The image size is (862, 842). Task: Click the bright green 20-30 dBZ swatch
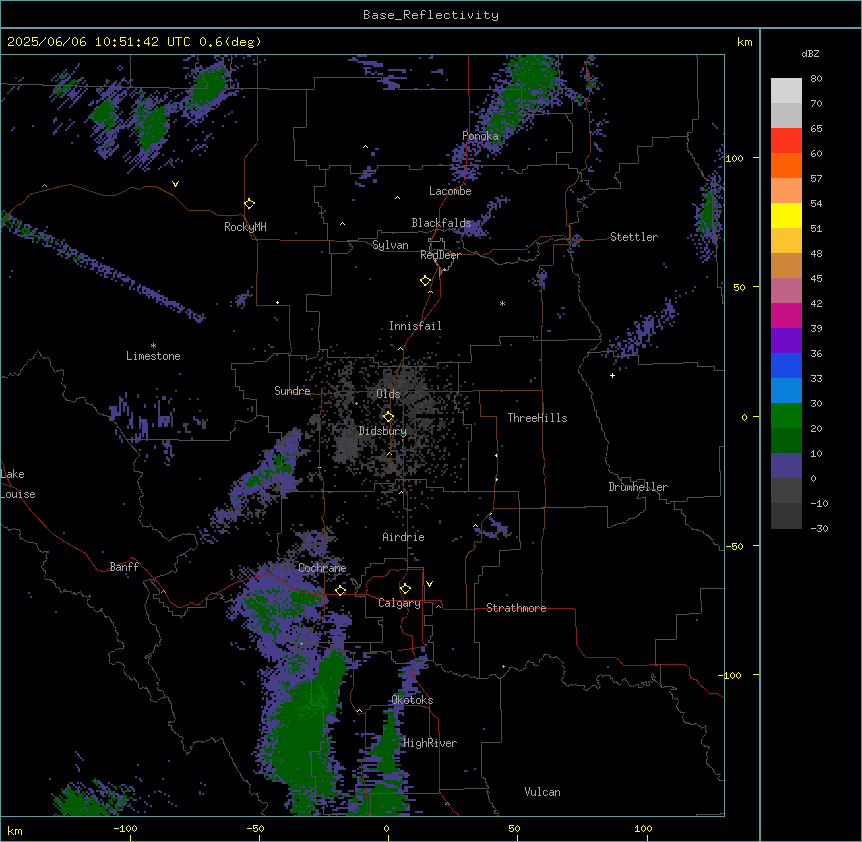[786, 416]
